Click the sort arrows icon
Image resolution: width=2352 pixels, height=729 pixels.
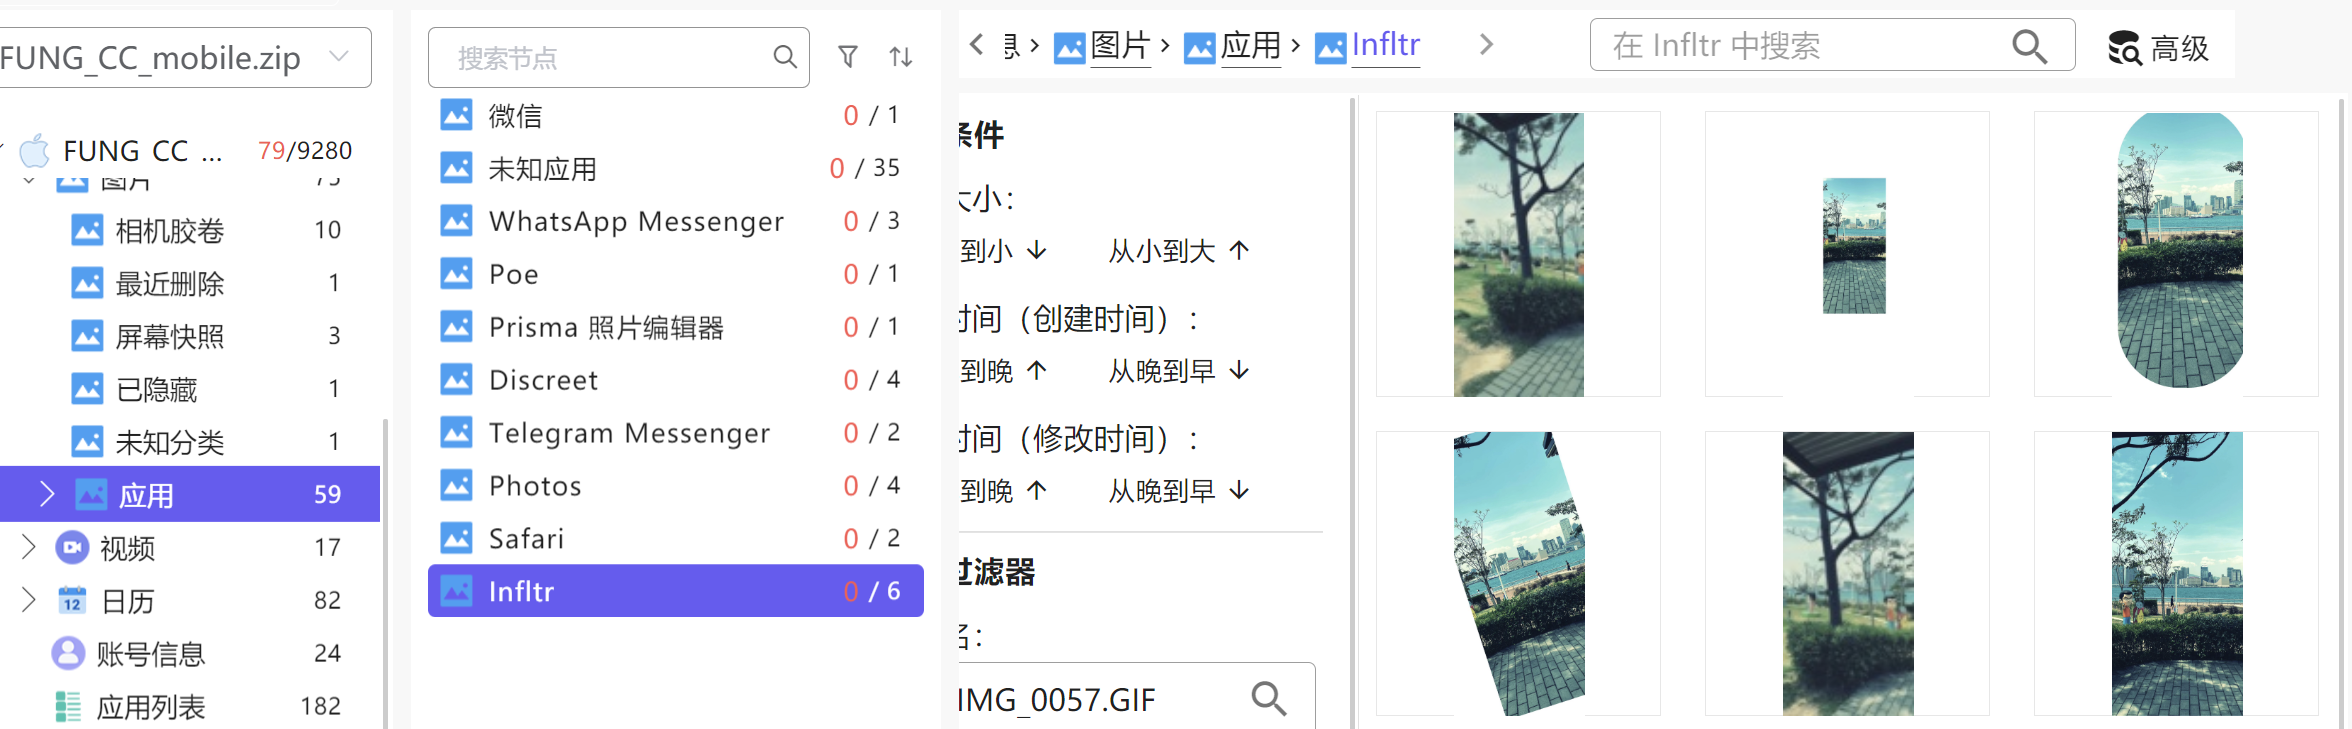click(900, 57)
